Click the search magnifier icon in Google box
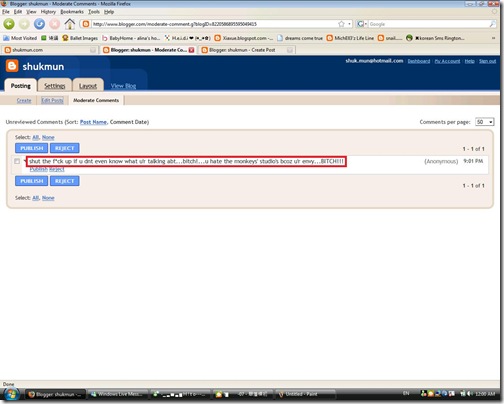The width and height of the screenshot is (504, 404). click(x=492, y=24)
